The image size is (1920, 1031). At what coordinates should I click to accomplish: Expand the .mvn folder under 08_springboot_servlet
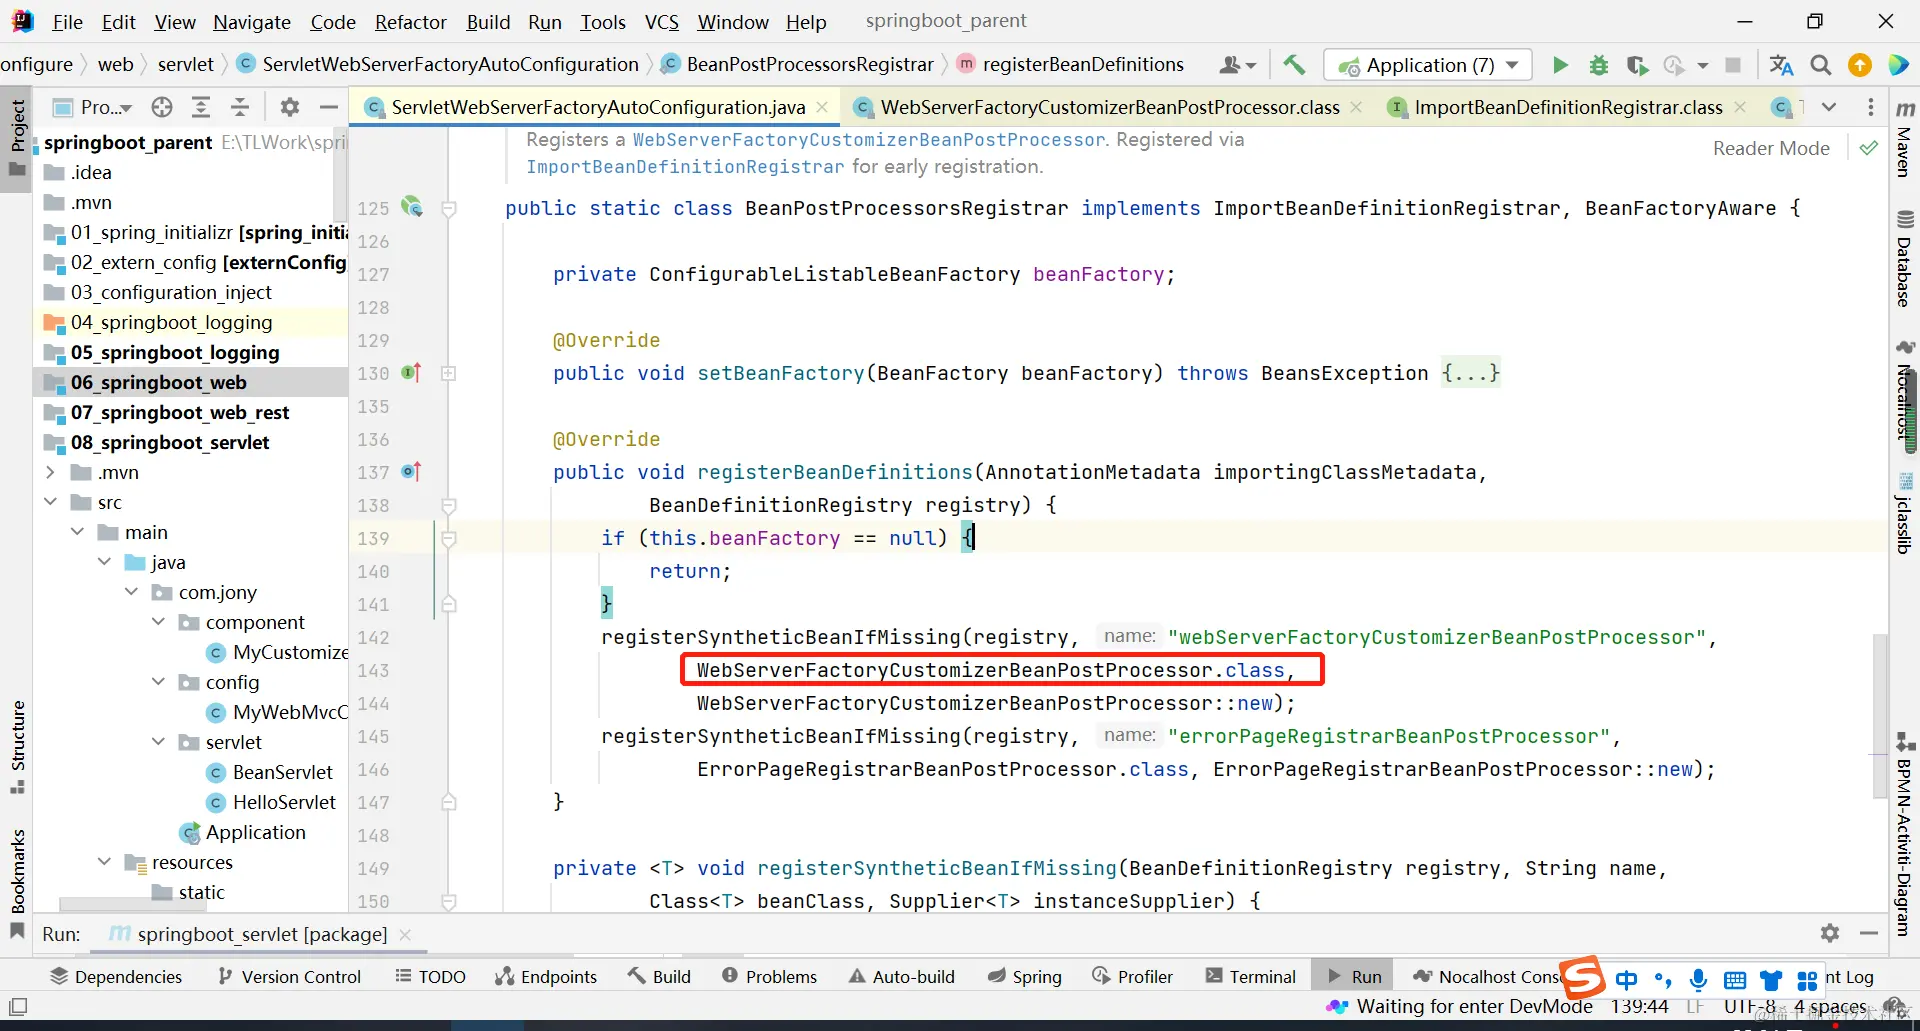click(x=50, y=472)
